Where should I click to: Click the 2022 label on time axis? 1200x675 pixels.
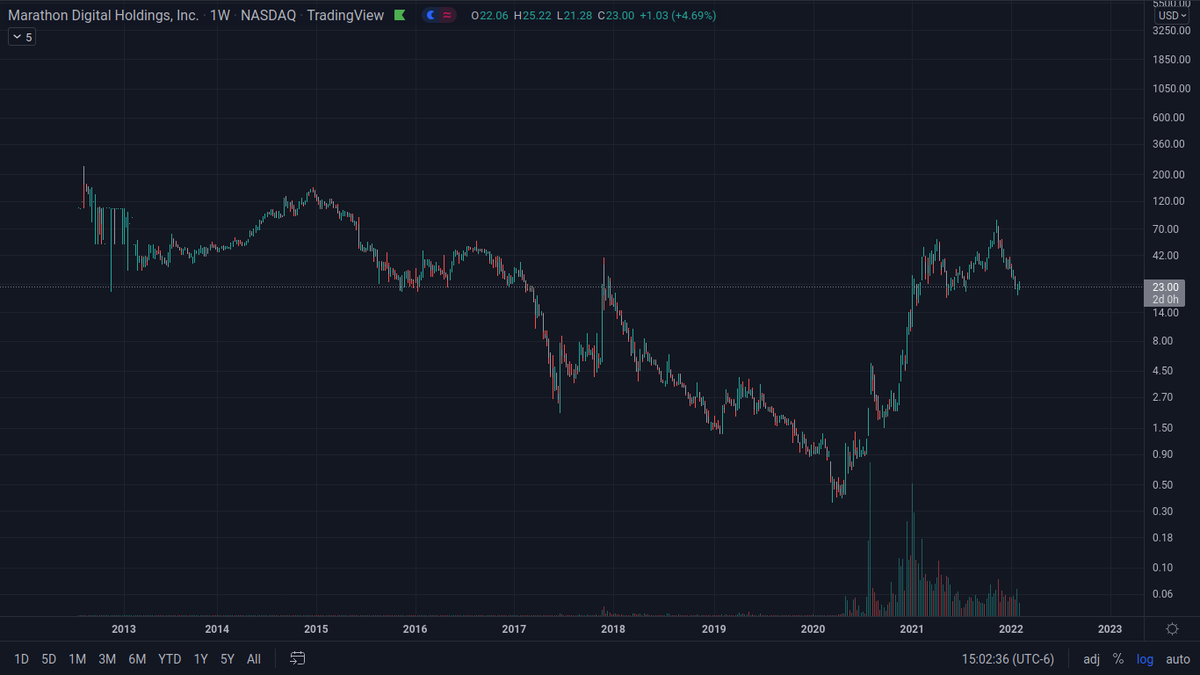(1011, 629)
